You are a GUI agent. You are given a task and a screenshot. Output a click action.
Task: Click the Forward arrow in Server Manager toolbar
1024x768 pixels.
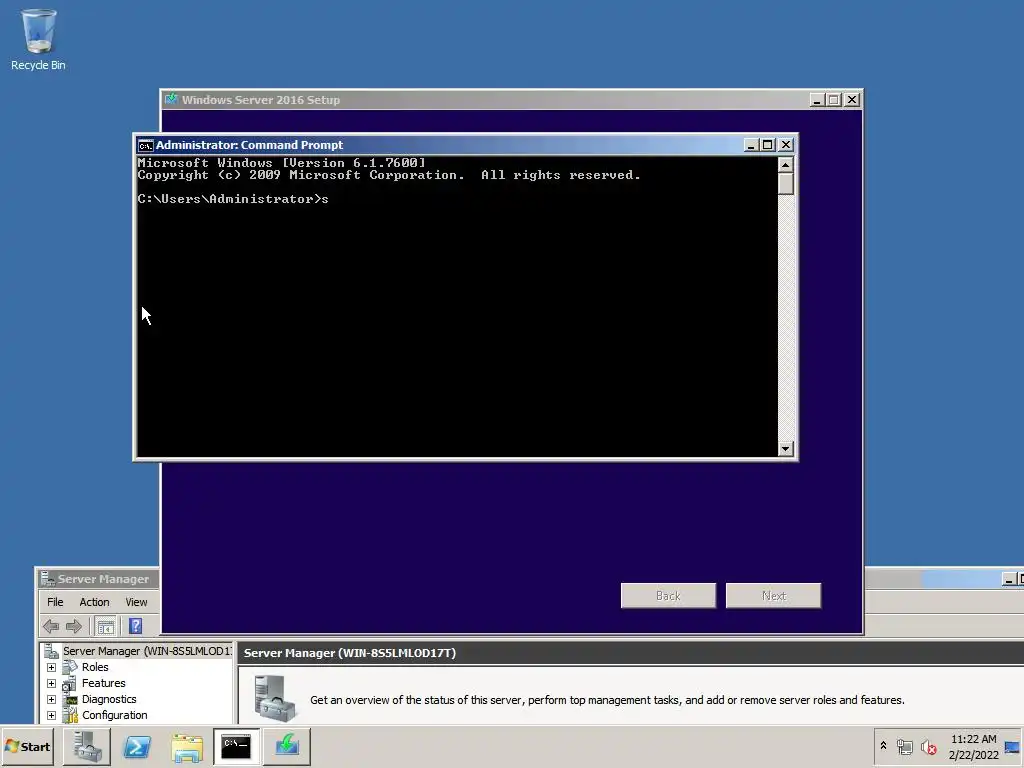click(74, 626)
